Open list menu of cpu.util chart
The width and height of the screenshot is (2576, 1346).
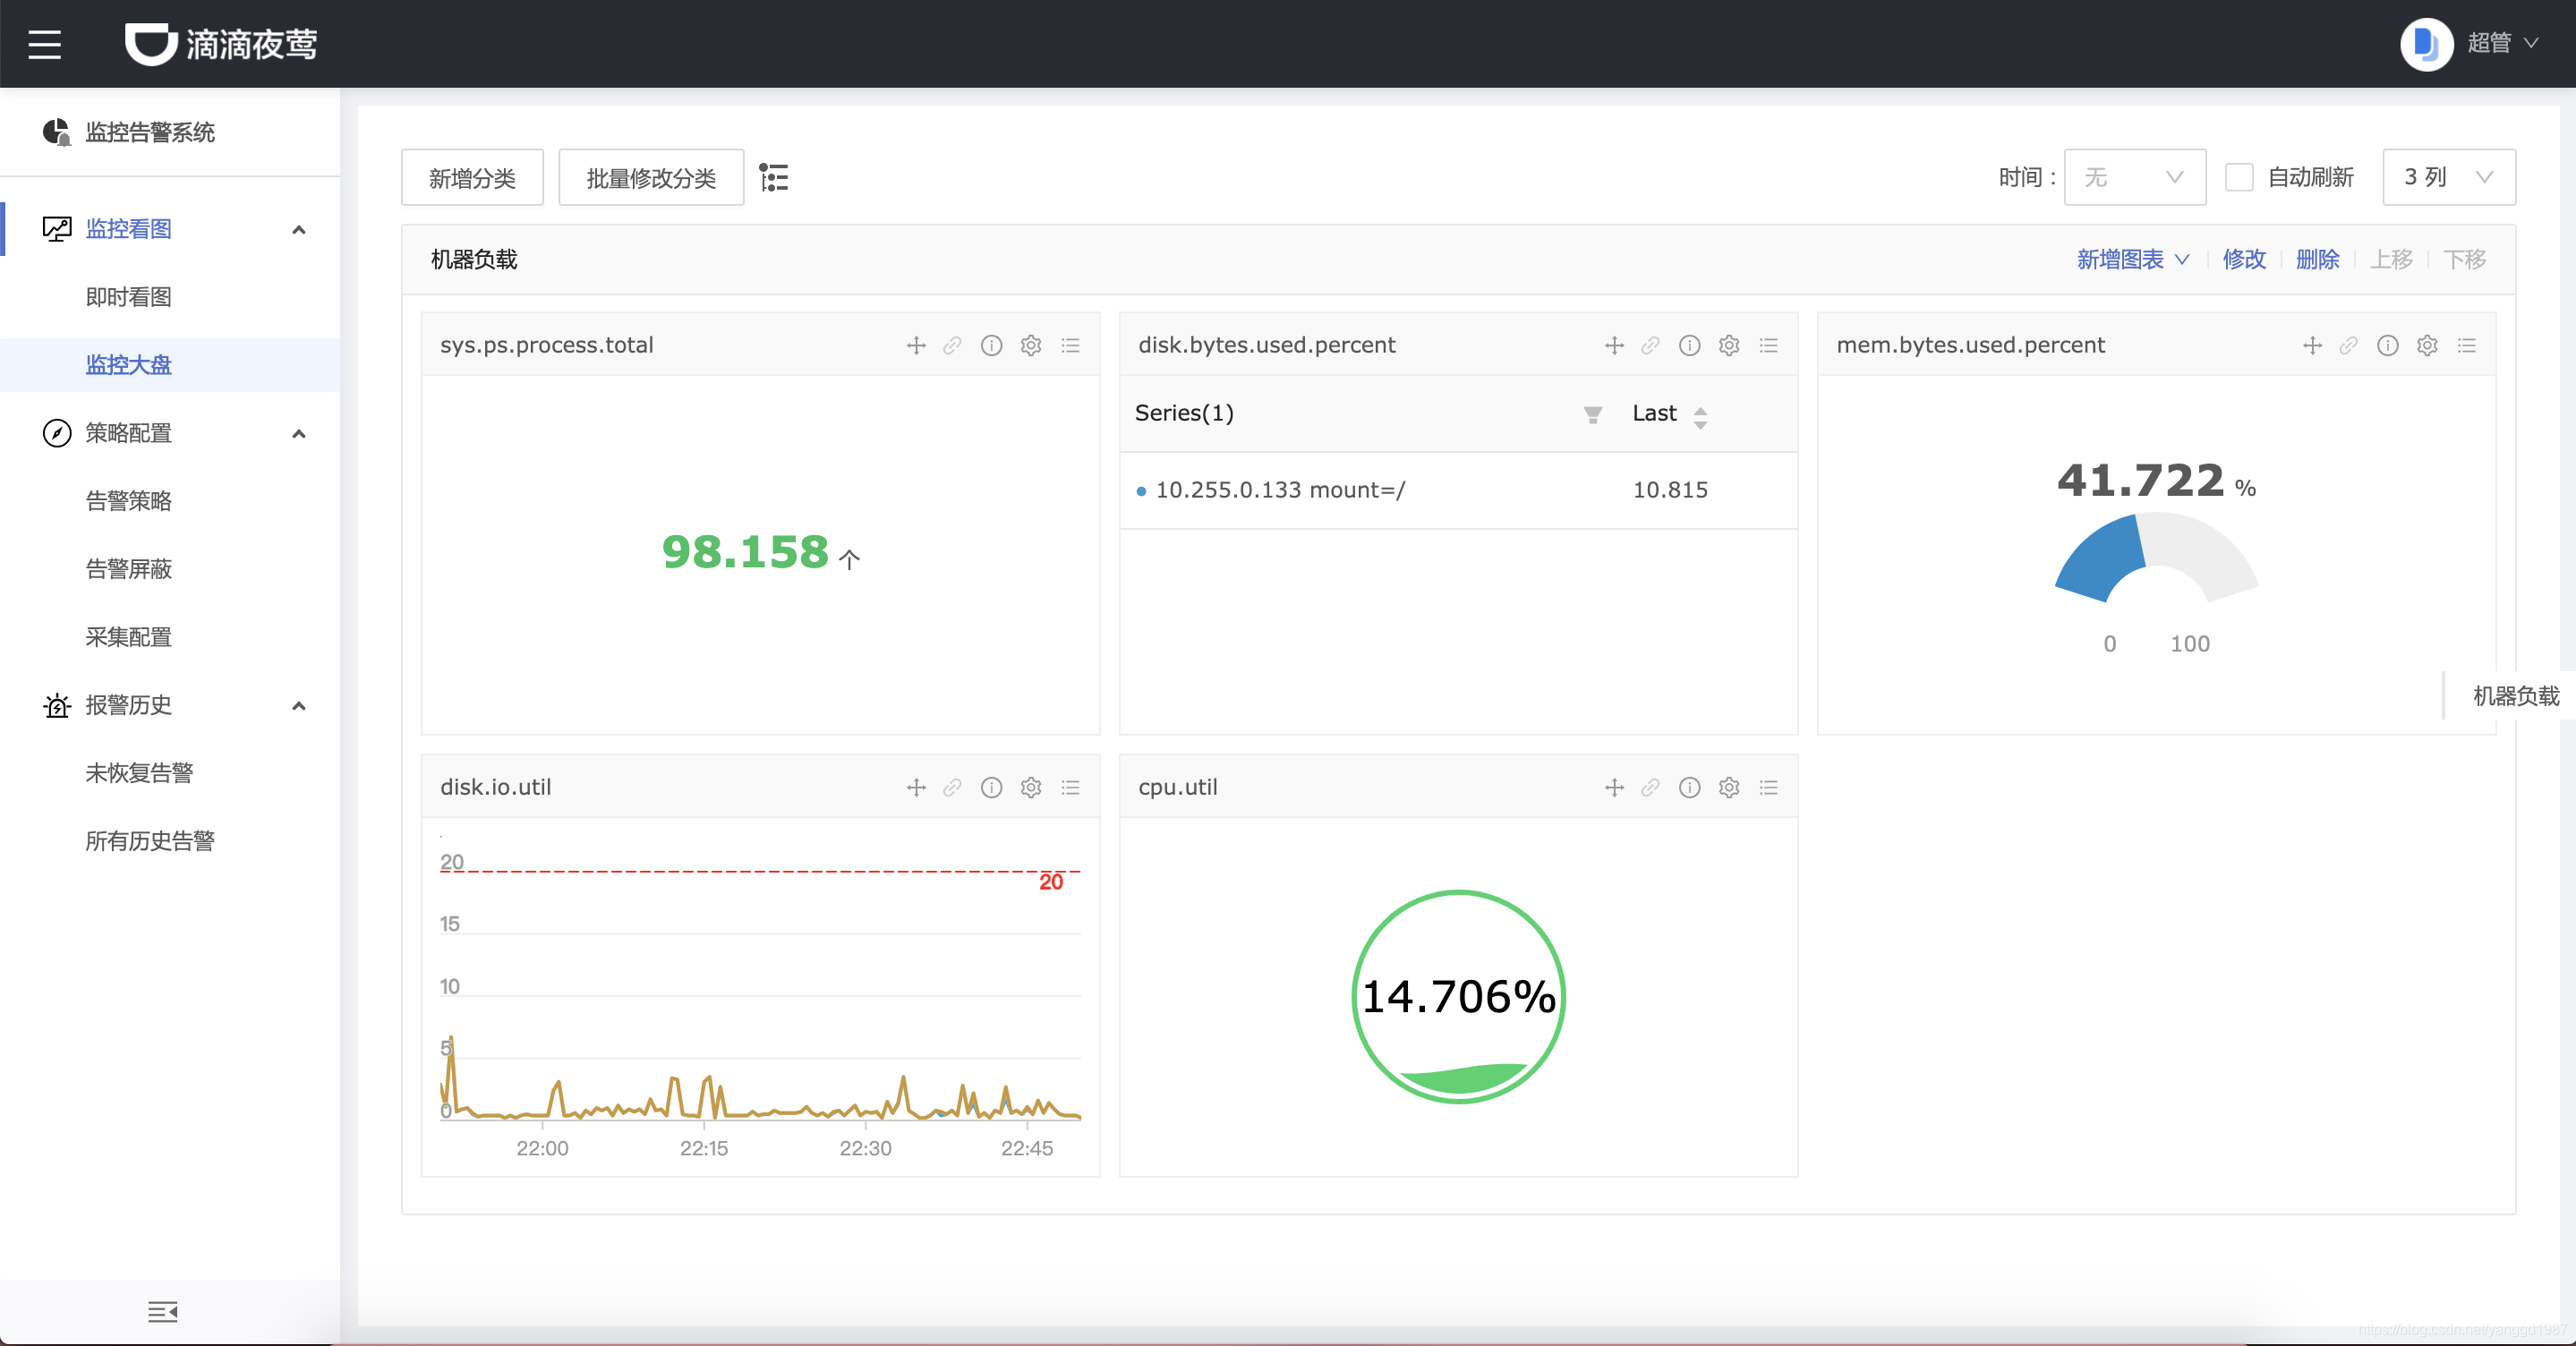pos(1769,787)
